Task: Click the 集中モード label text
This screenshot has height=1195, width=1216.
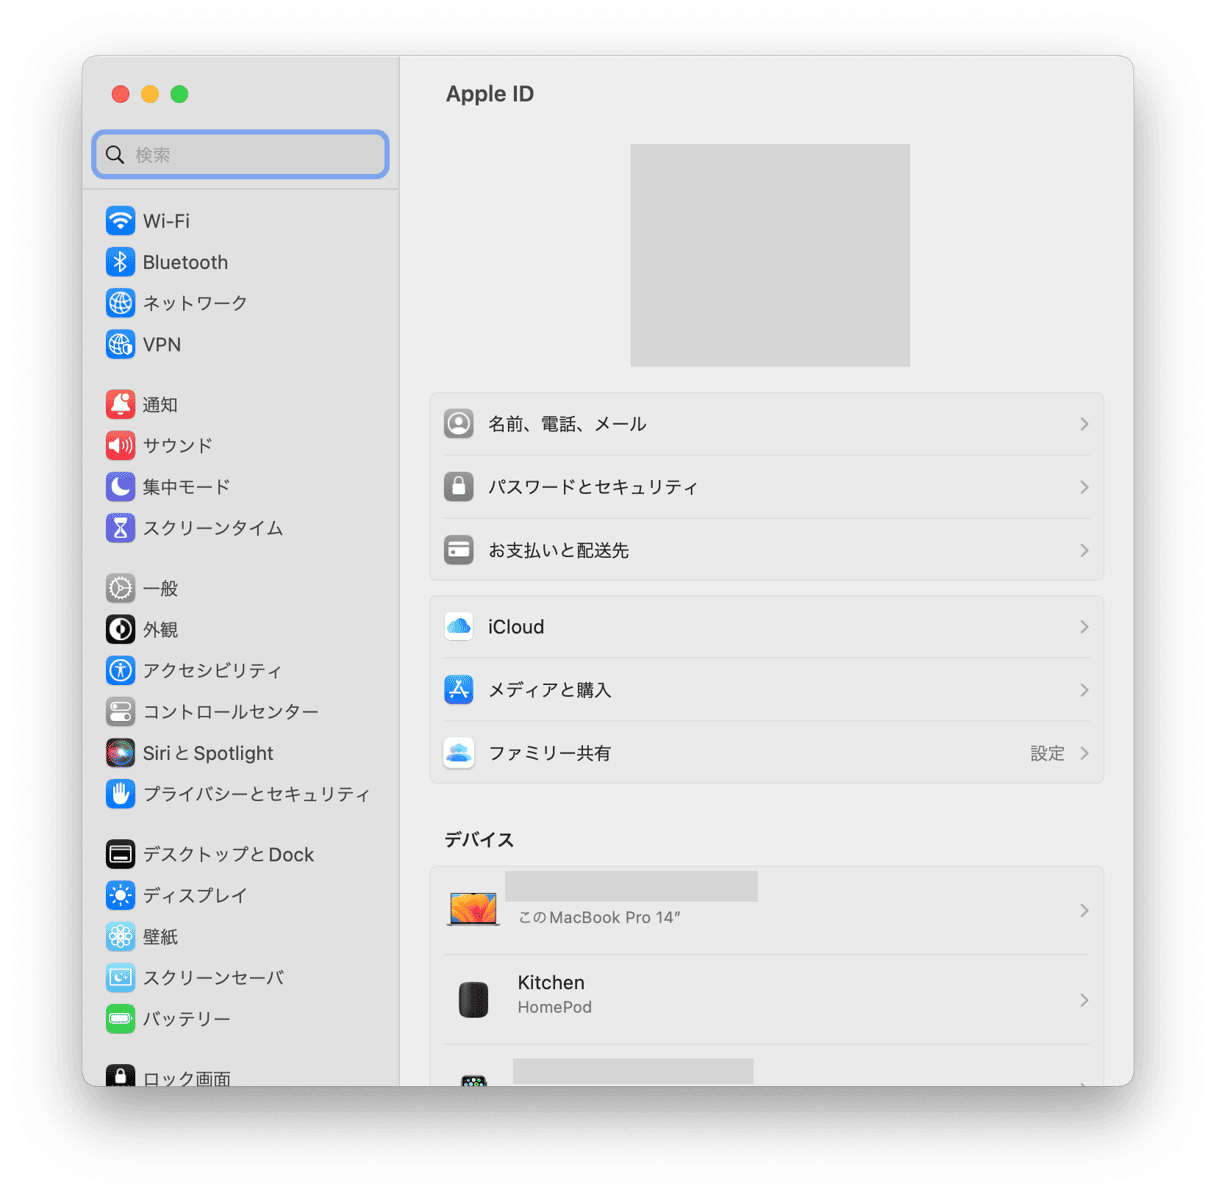Action: pos(186,486)
